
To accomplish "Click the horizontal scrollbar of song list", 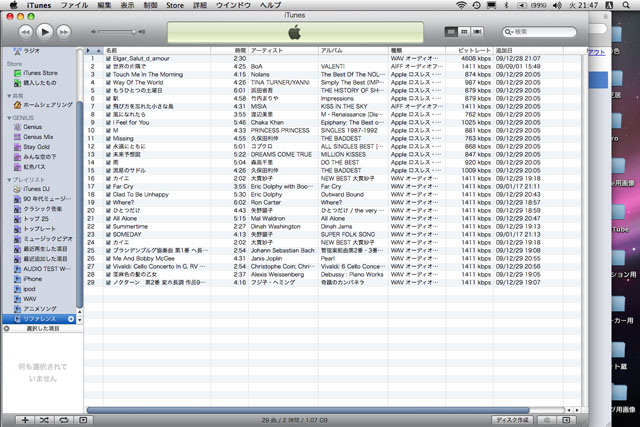I will [308, 410].
